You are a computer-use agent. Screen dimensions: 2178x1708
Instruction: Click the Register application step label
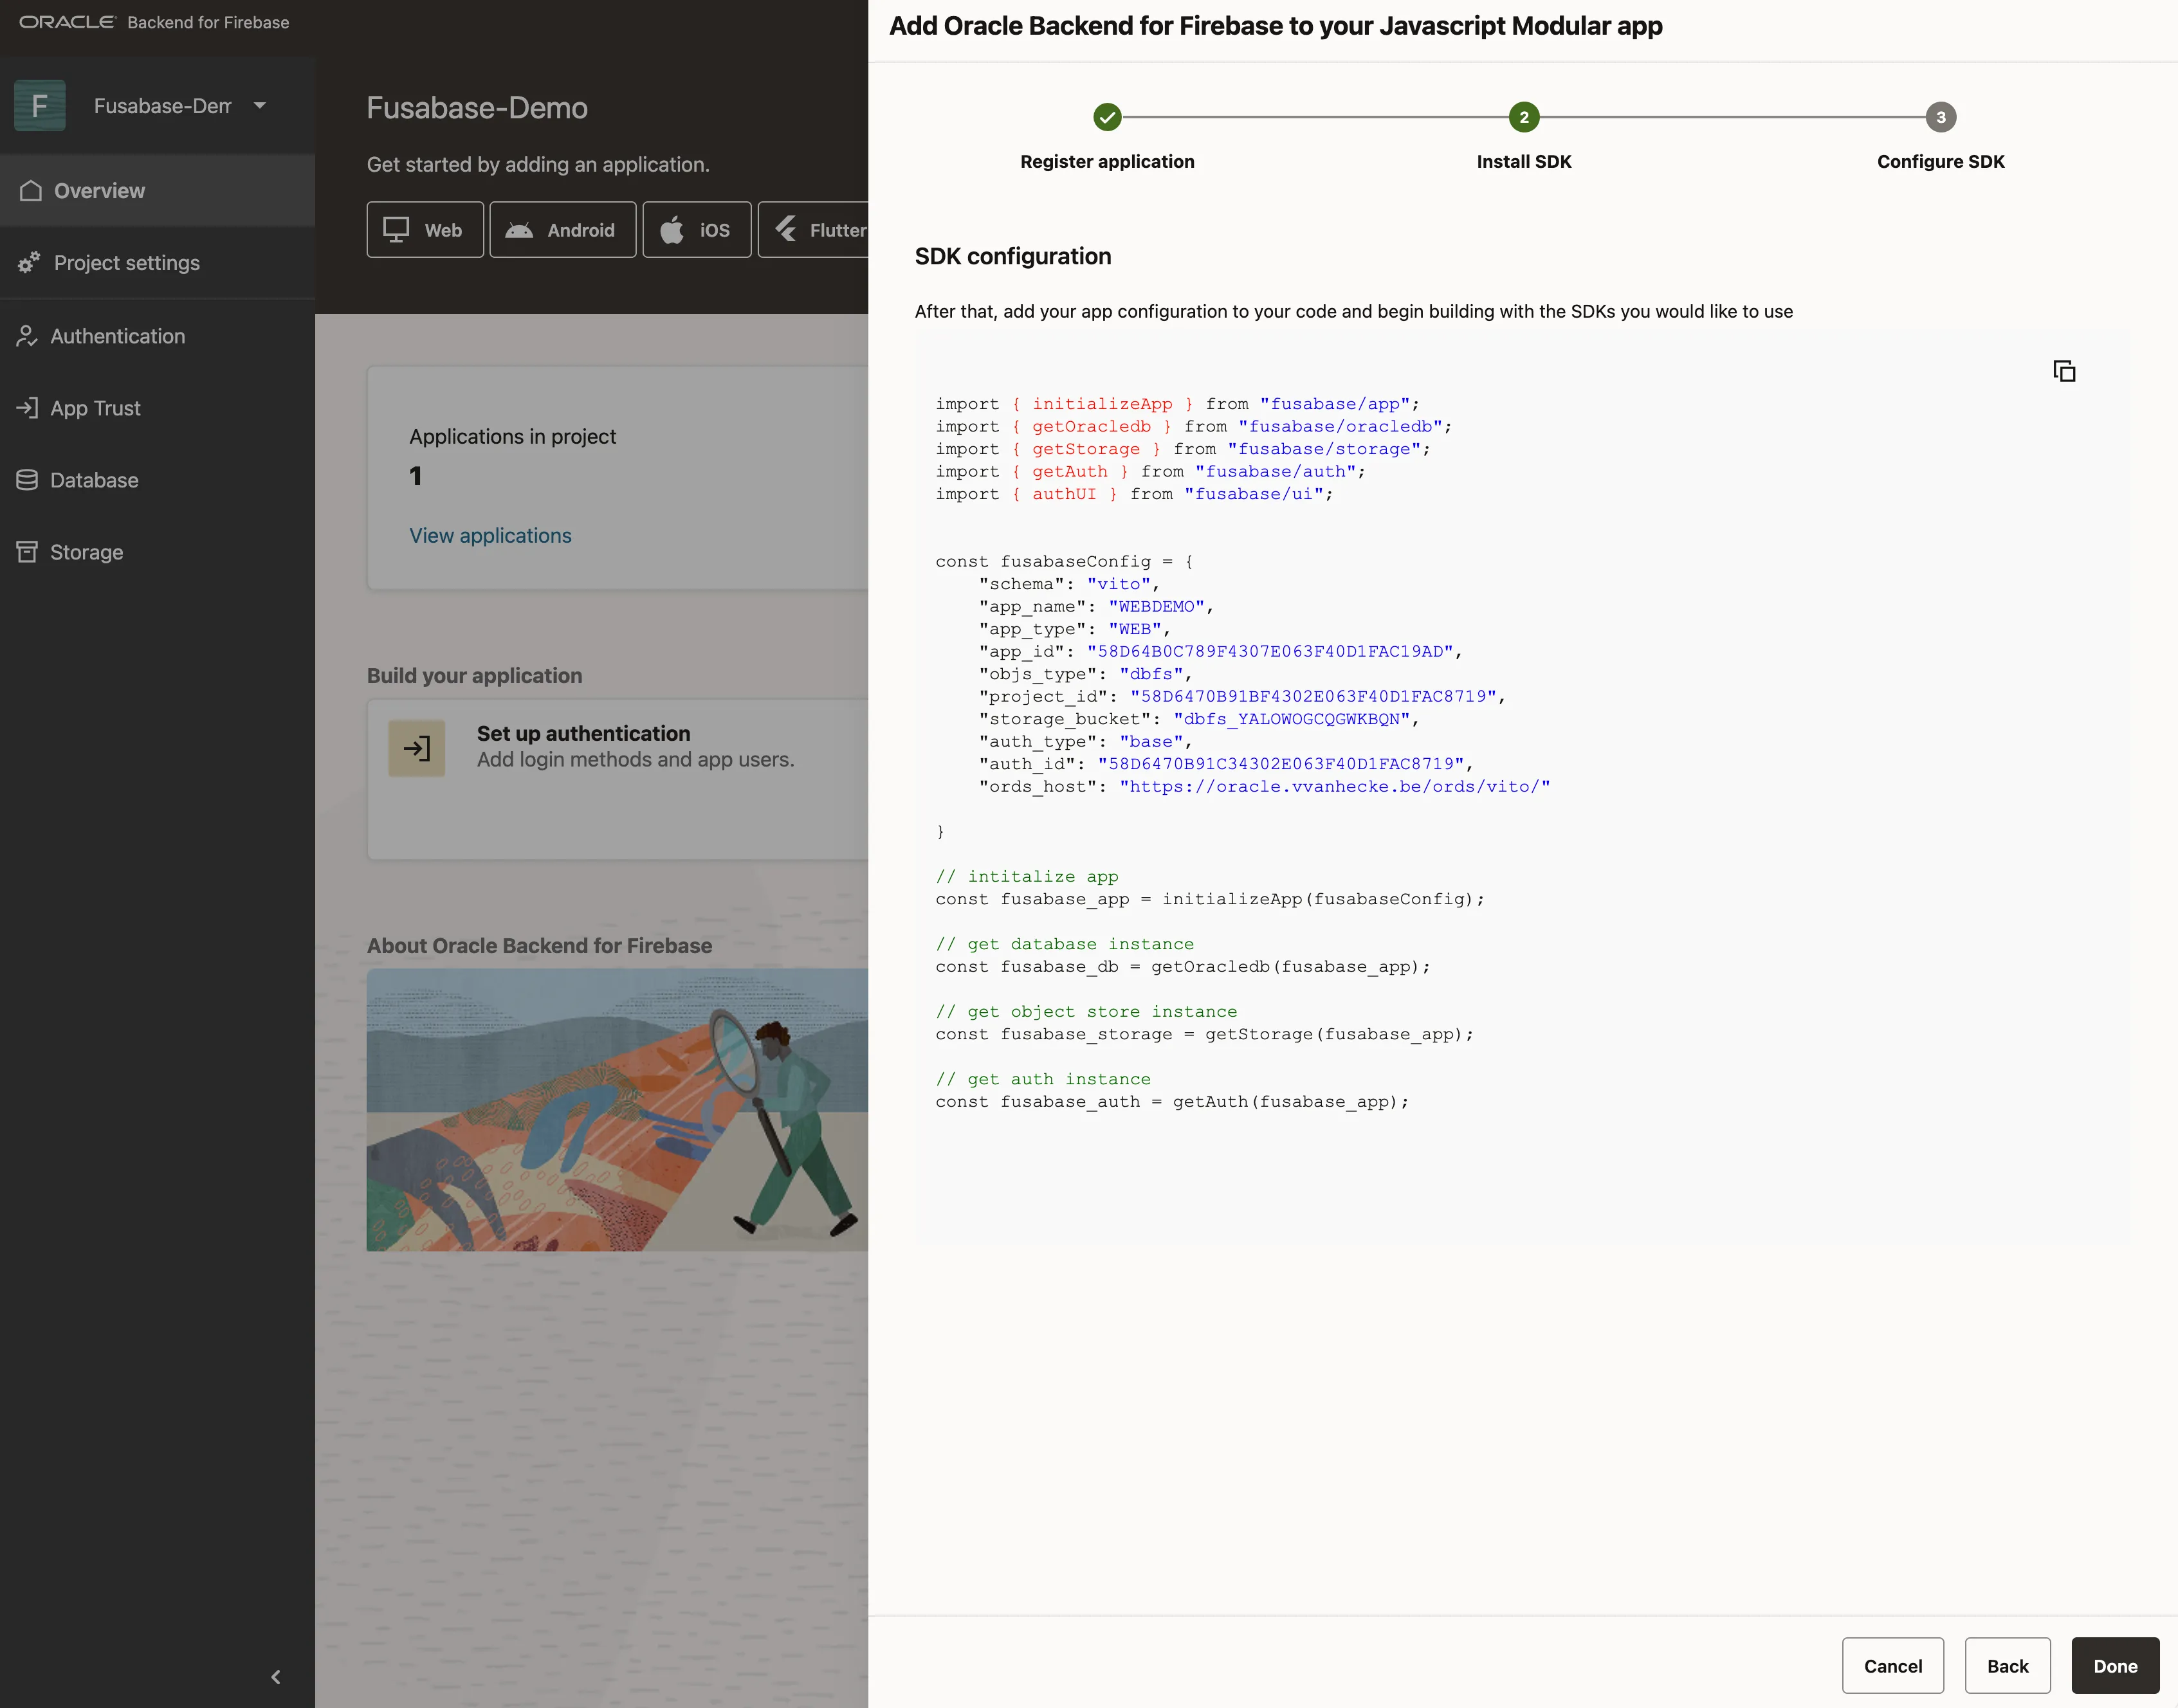[1107, 161]
